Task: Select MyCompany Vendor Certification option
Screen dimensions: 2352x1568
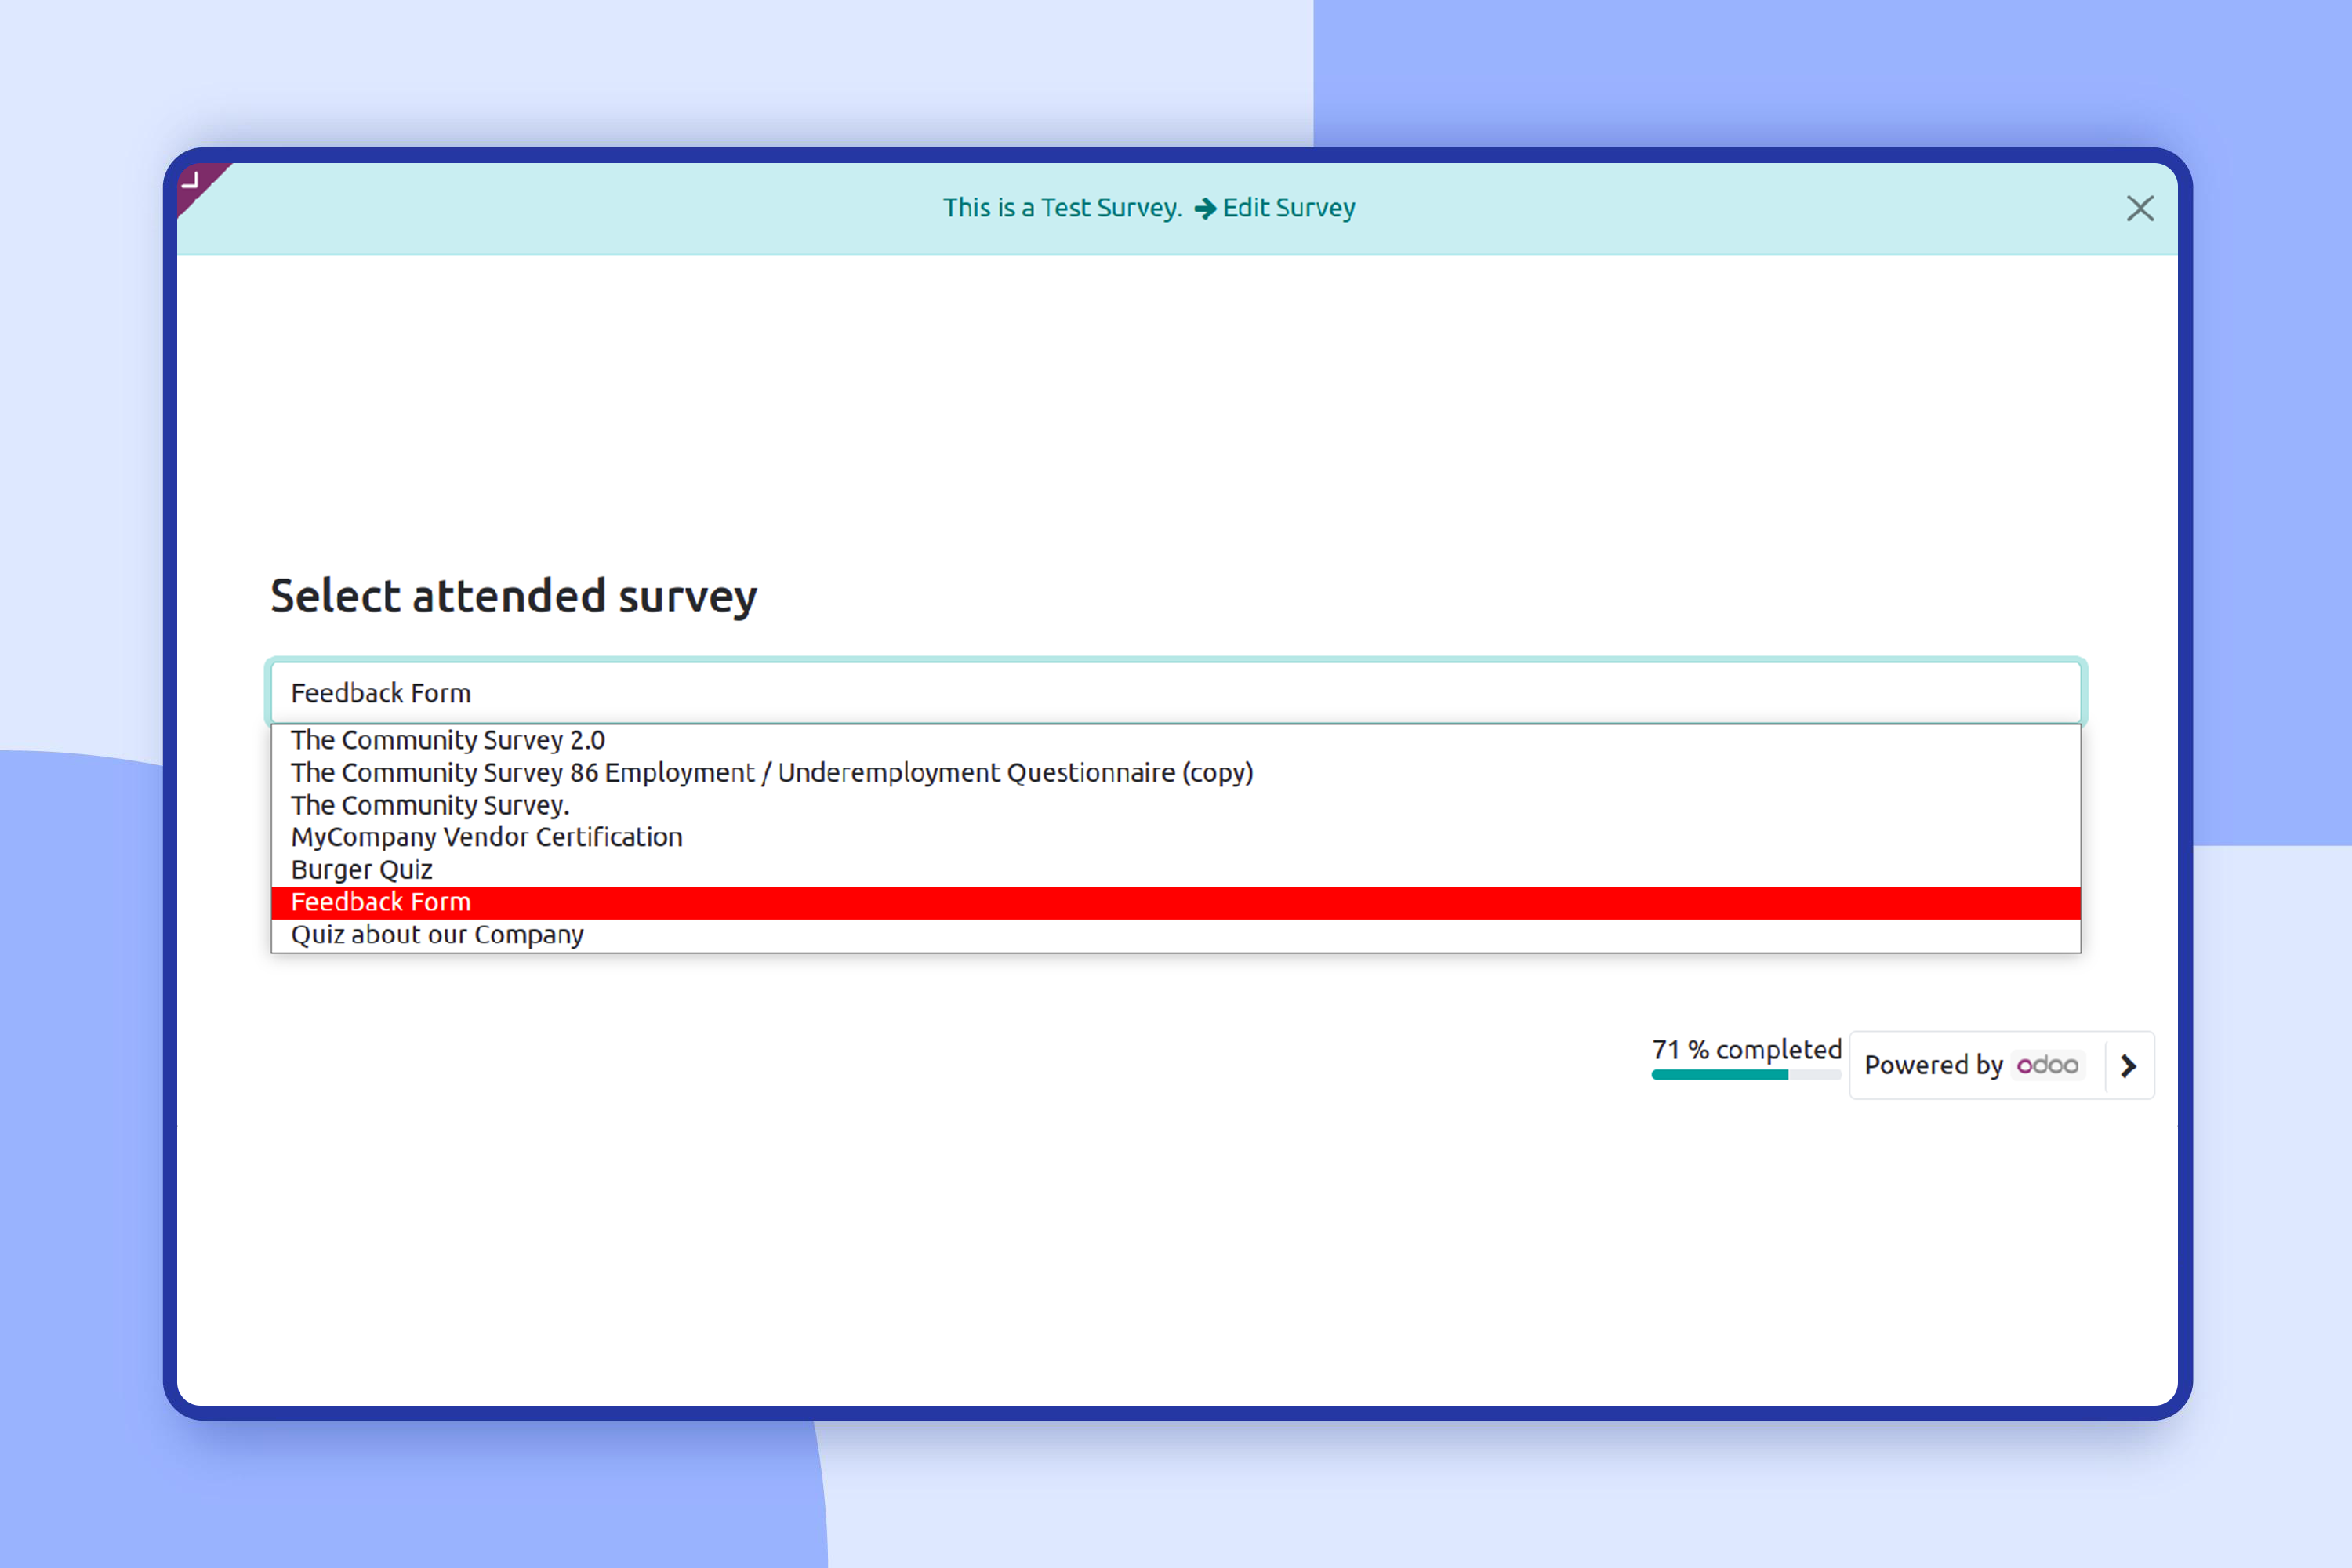Action: (x=486, y=837)
